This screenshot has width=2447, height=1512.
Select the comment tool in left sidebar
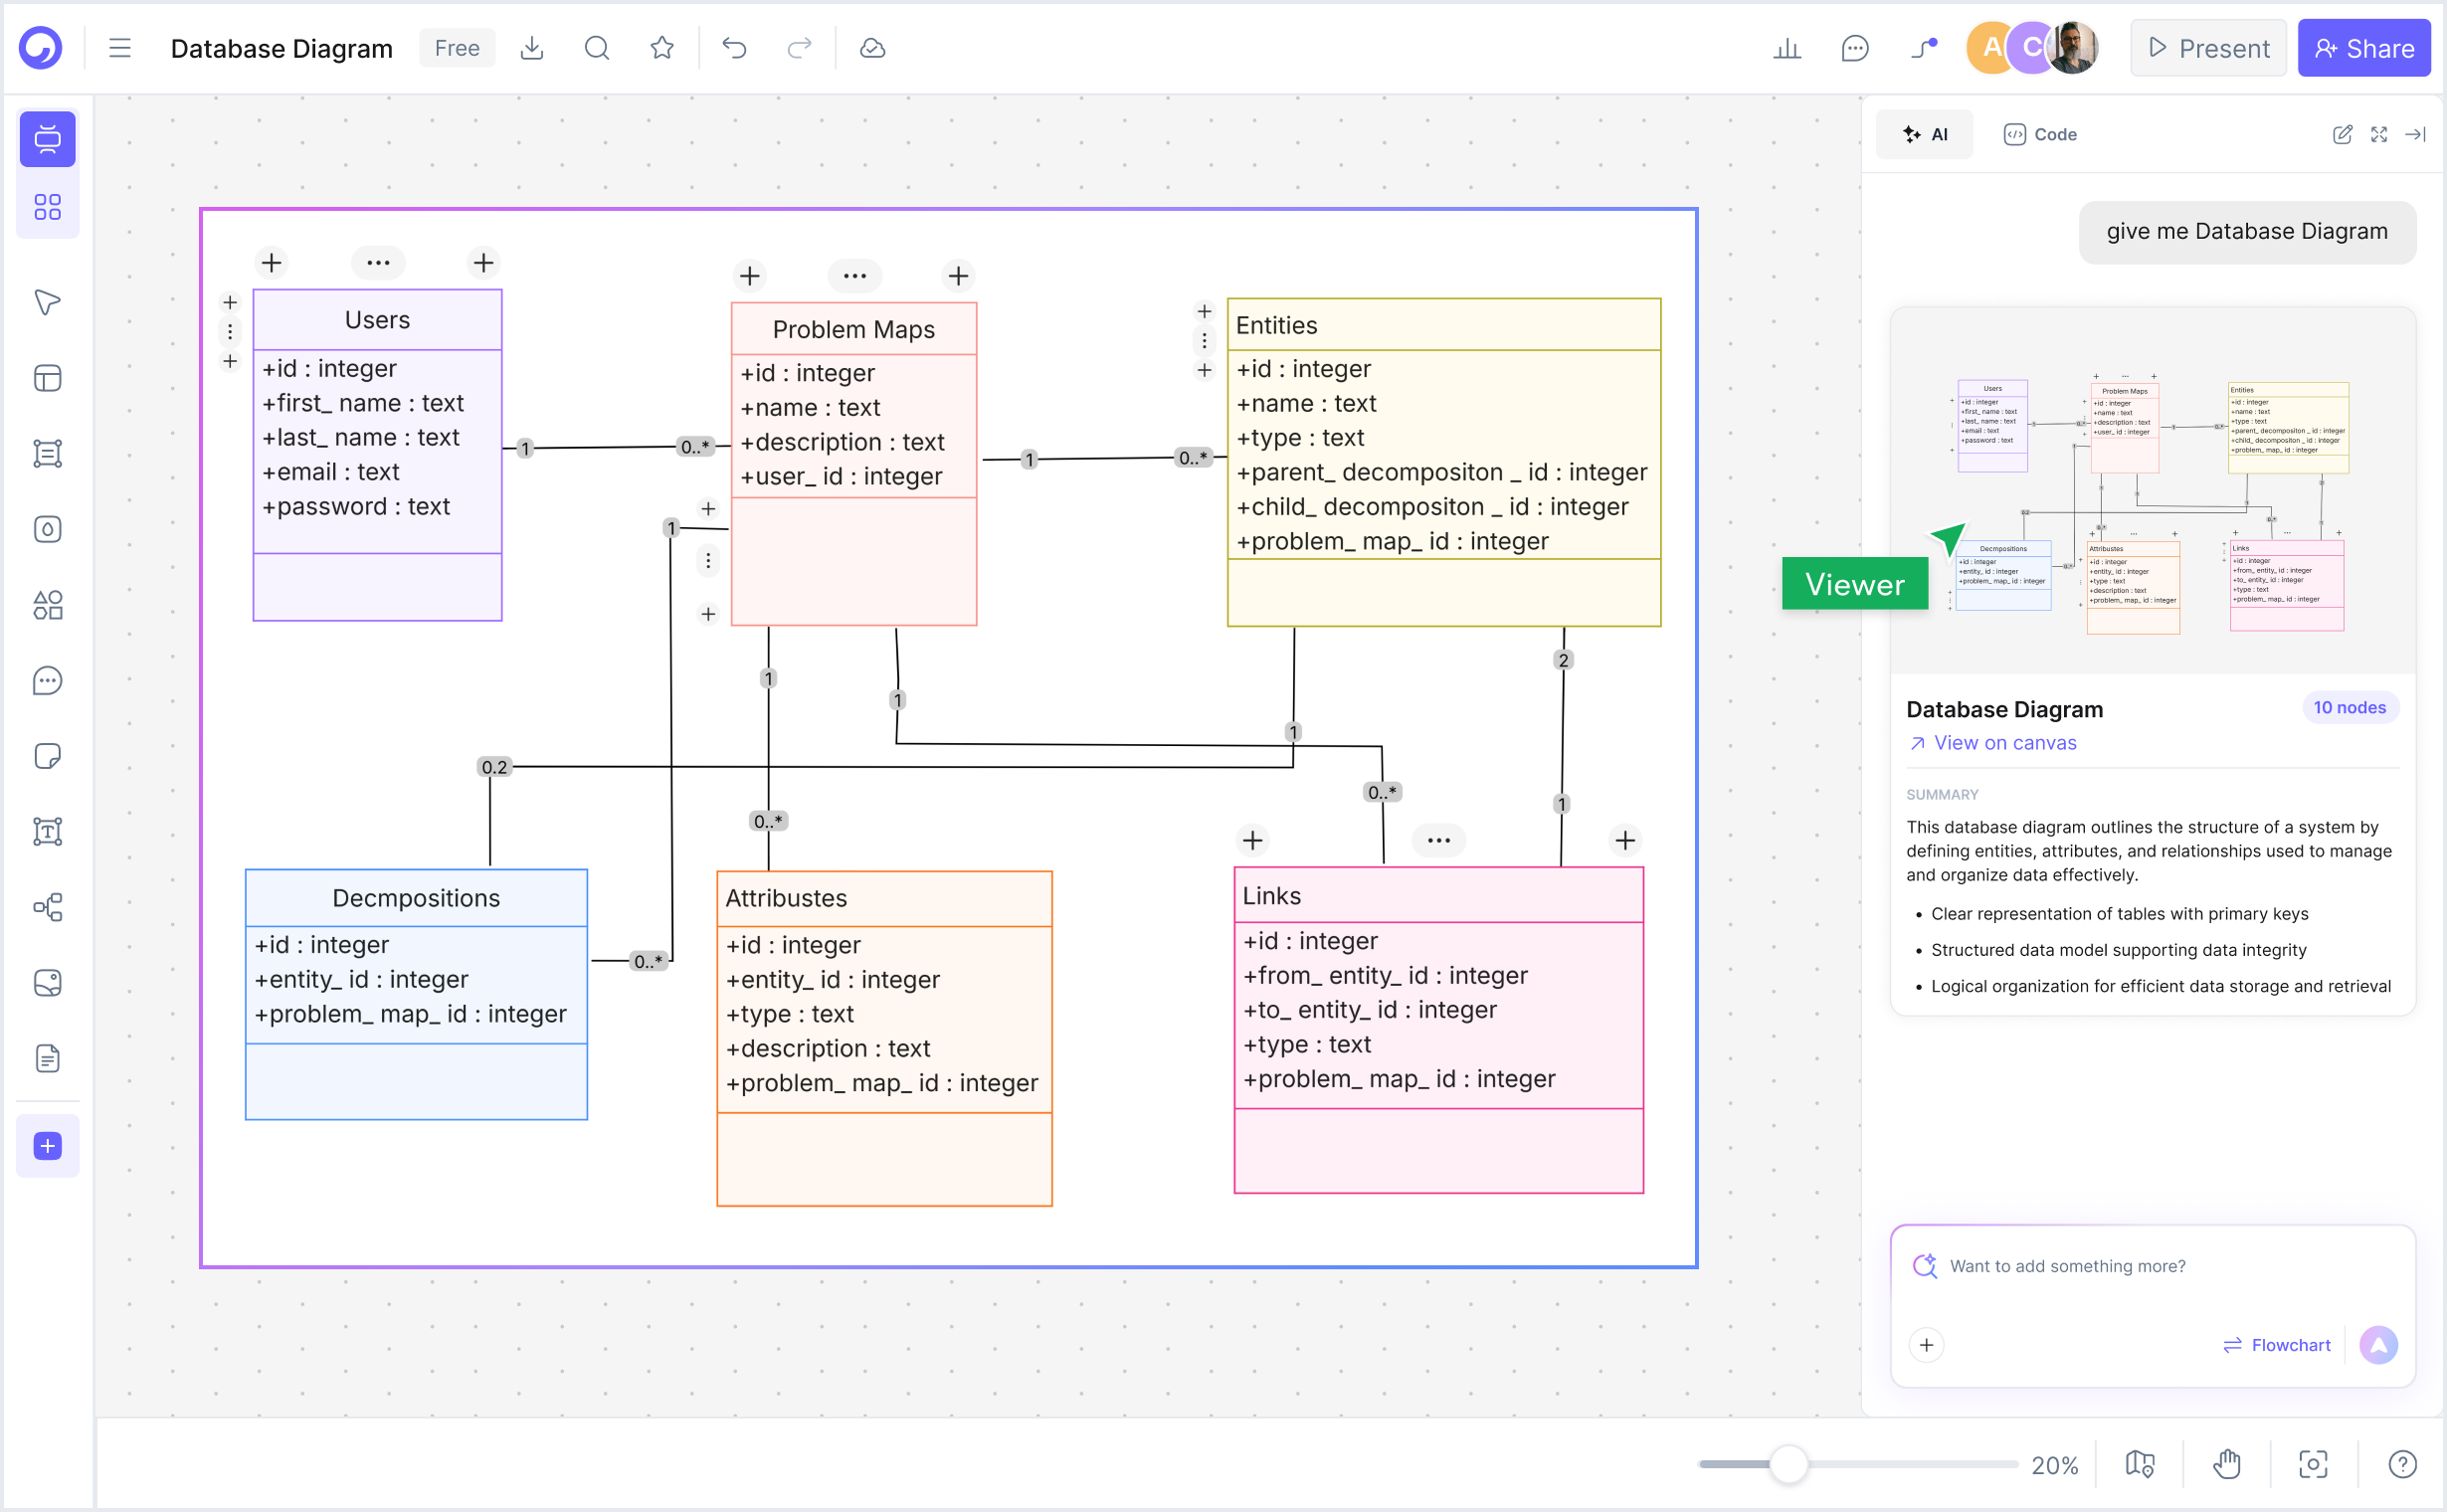click(47, 681)
